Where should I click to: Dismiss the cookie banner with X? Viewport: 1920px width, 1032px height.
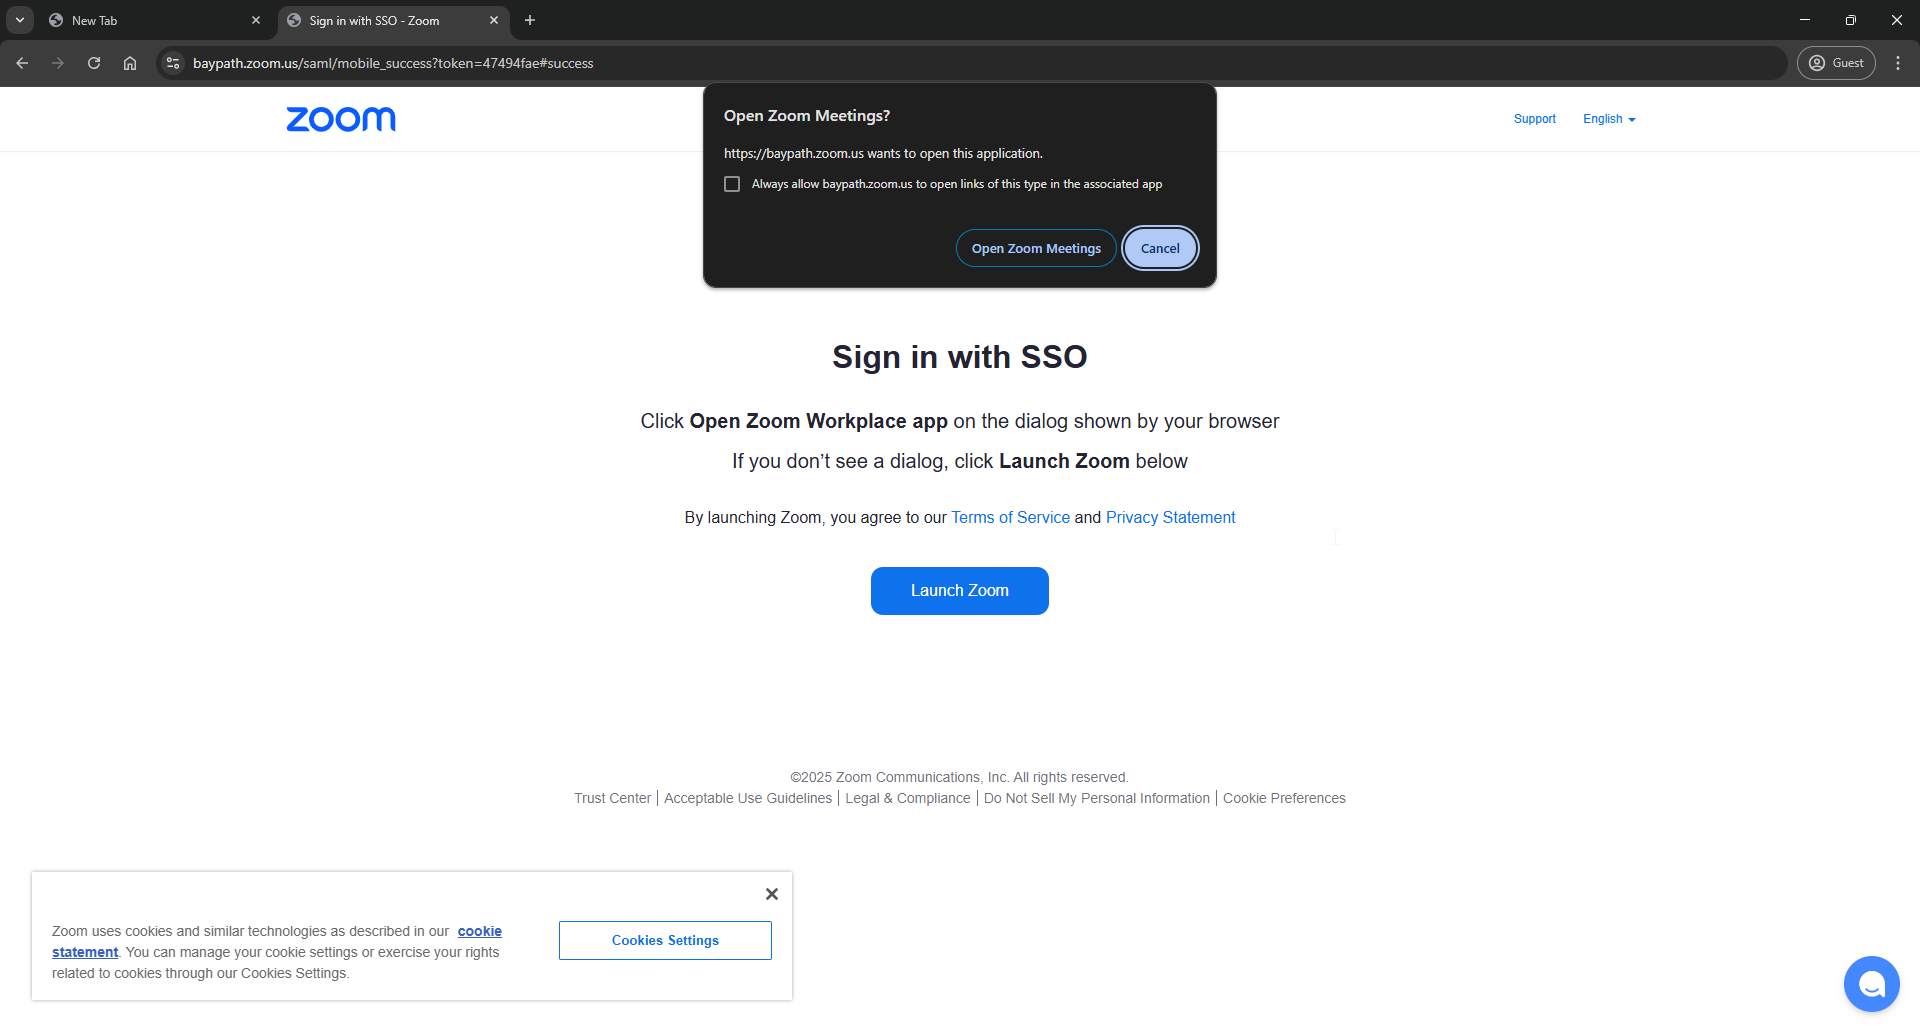[x=771, y=894]
